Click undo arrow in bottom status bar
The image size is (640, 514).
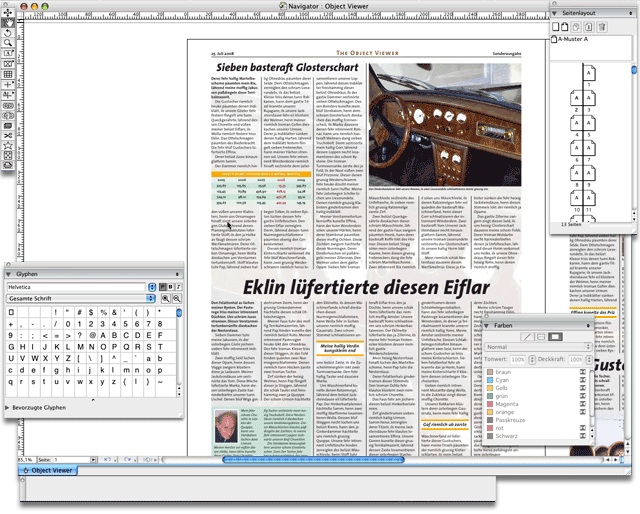coord(108,460)
